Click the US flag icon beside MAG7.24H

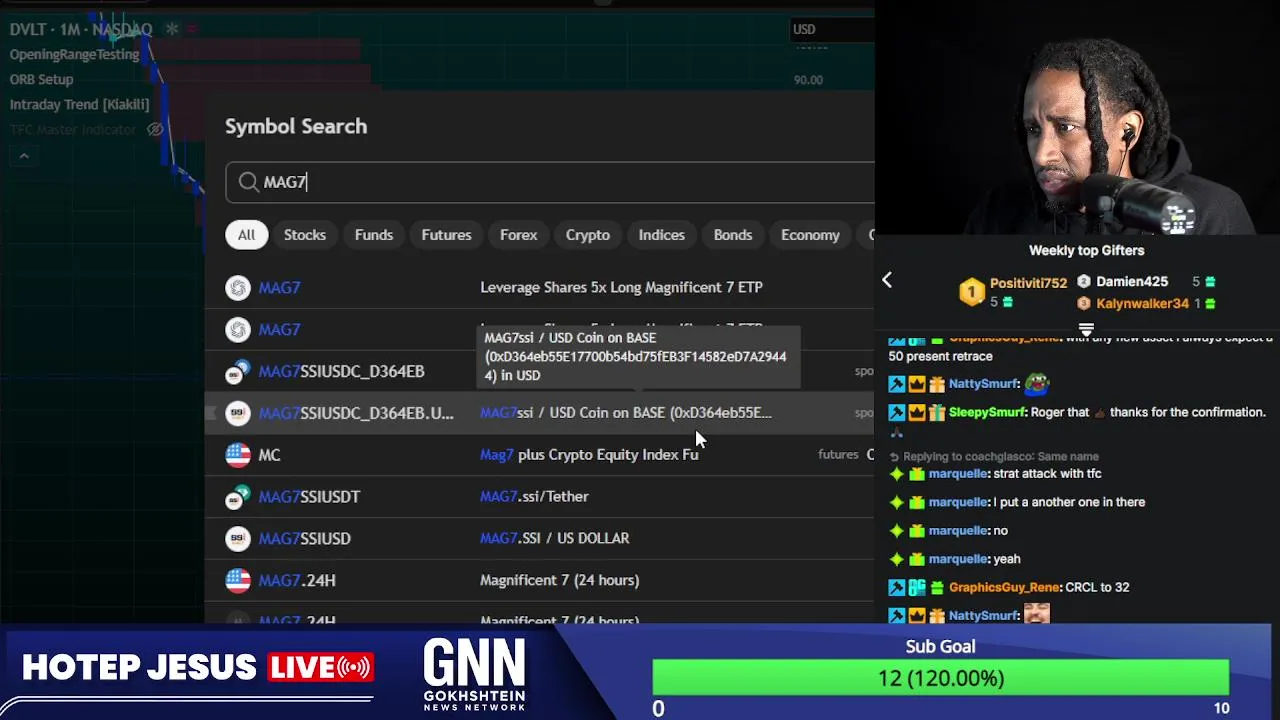[238, 580]
